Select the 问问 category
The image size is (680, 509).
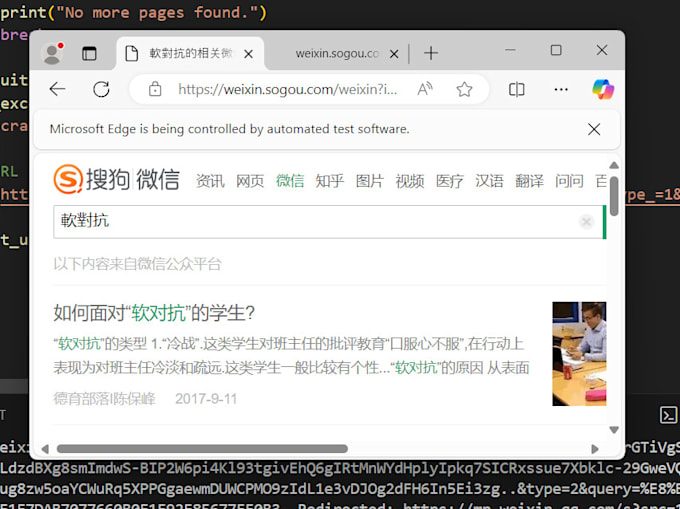pyautogui.click(x=569, y=181)
